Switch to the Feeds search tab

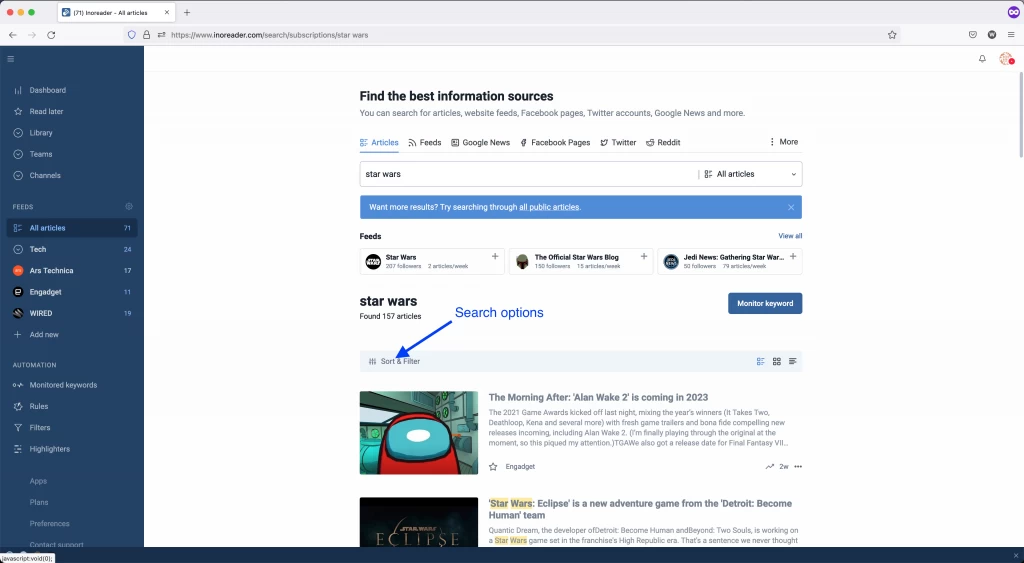click(424, 142)
